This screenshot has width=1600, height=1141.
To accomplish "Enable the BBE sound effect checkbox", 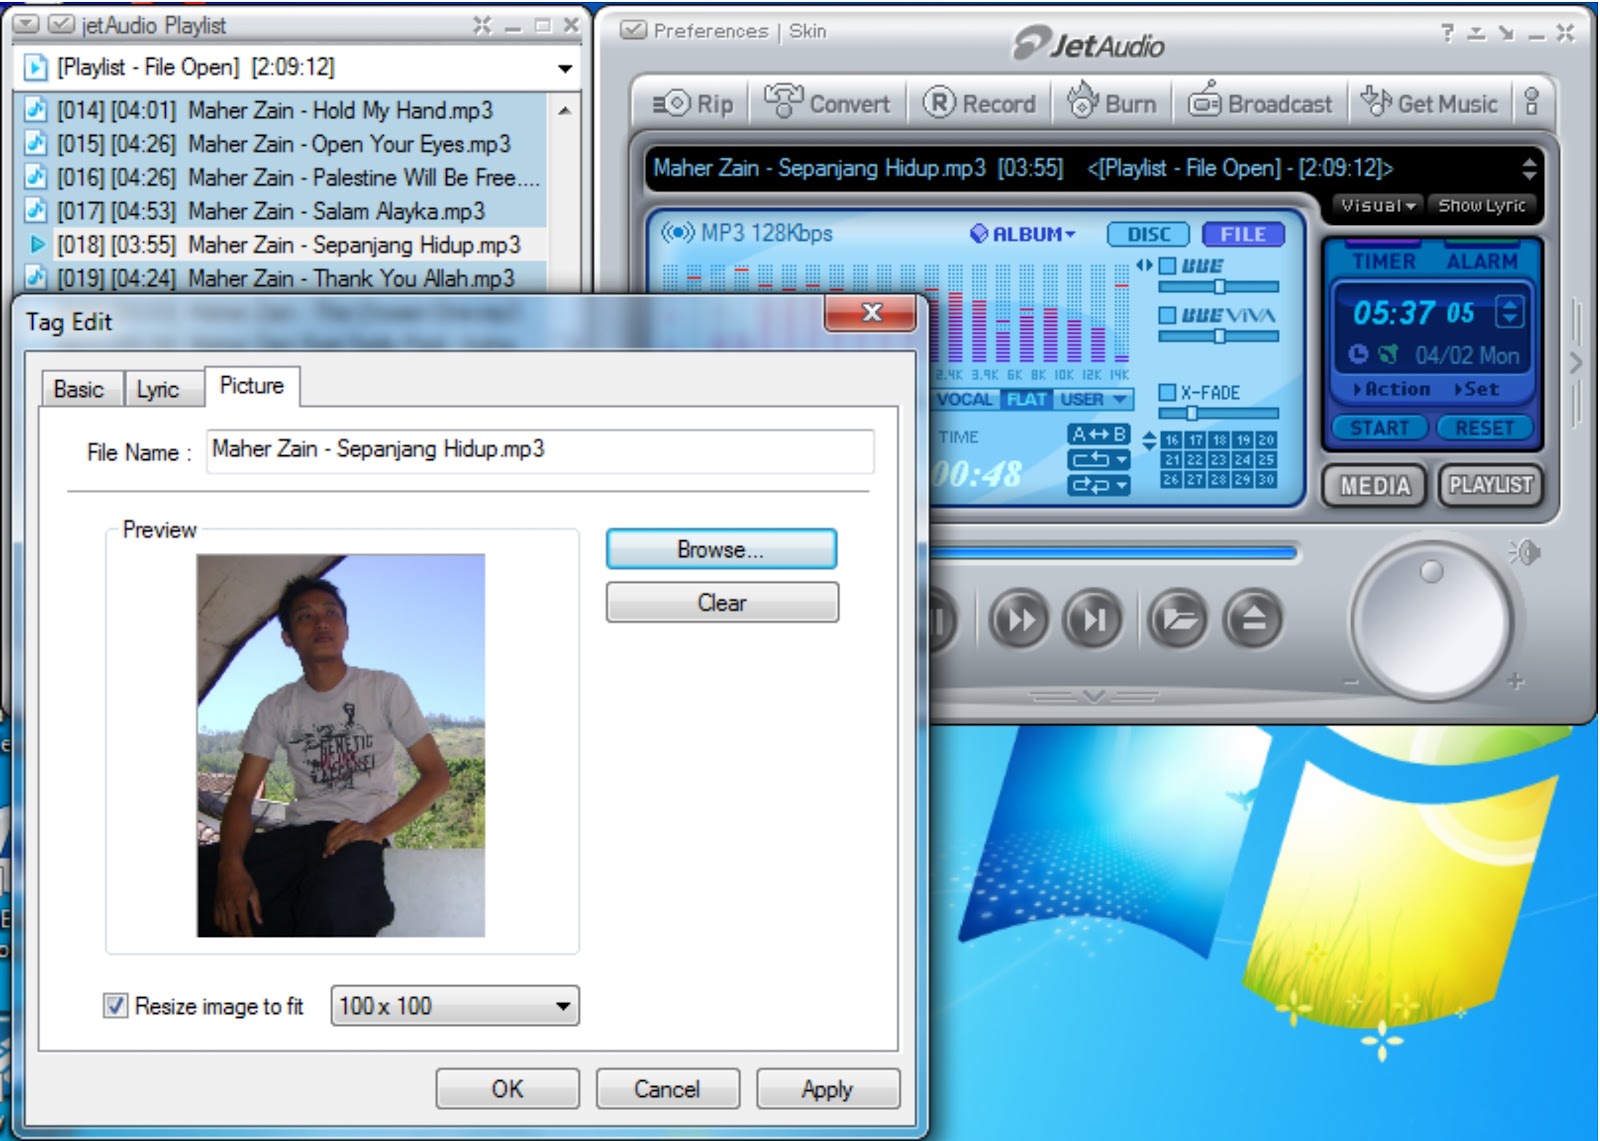I will (x=1167, y=266).
